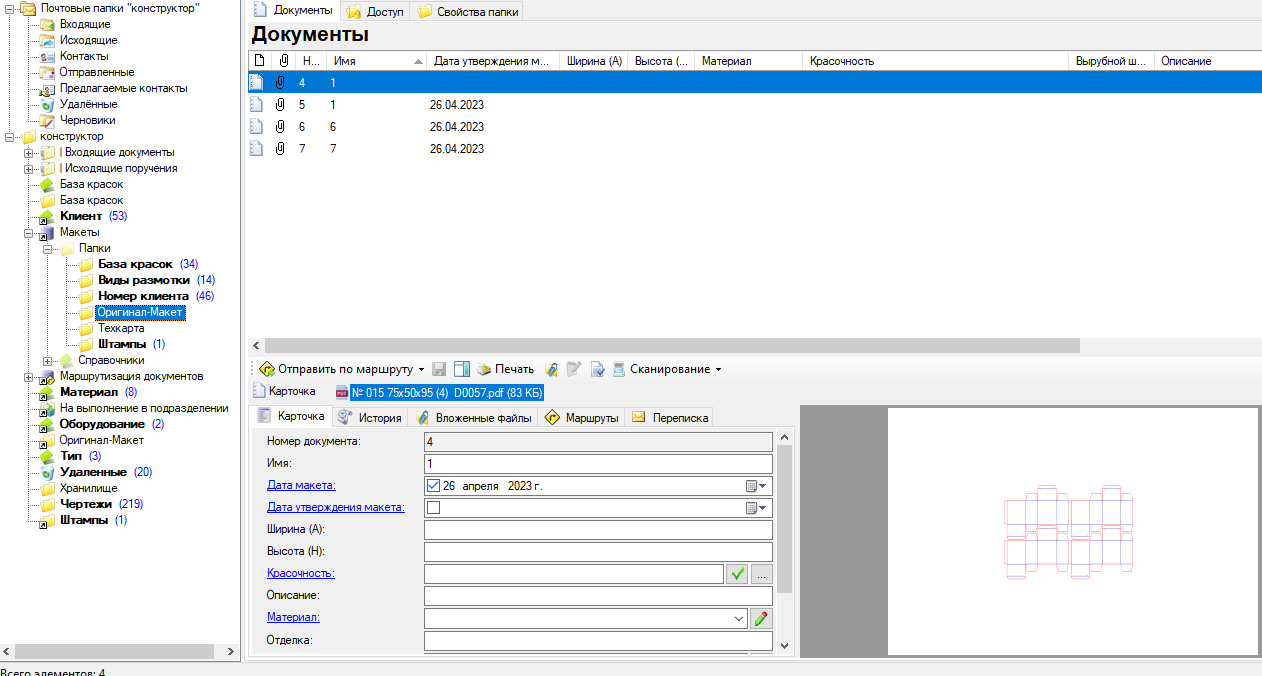The image size is (1262, 676).
Task: Click the tree panel horizontal scrollbar
Action: (115, 651)
